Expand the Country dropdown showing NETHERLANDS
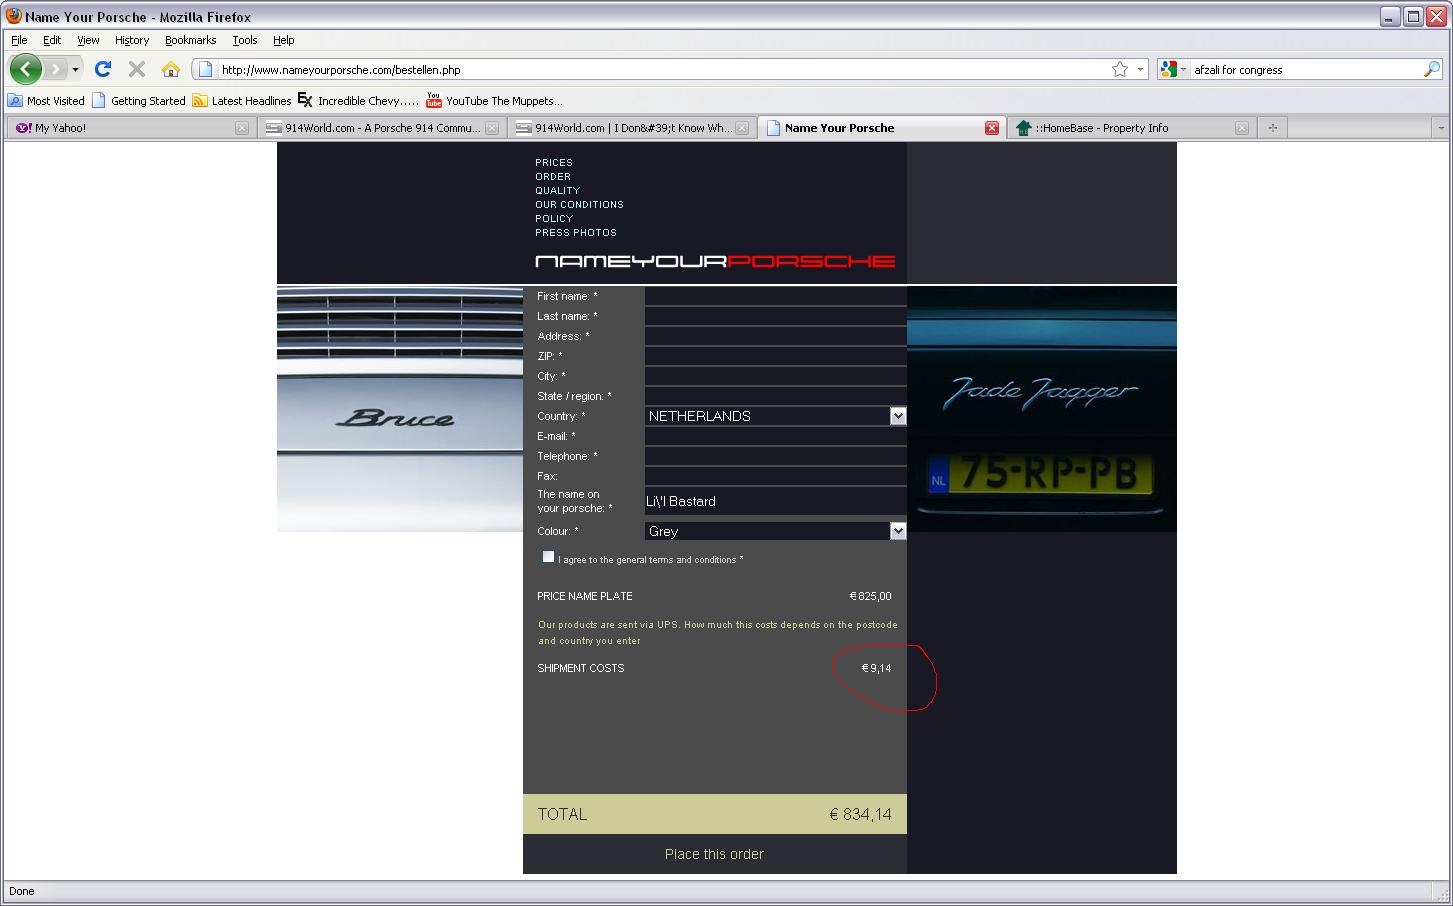The height and width of the screenshot is (906, 1453). [897, 416]
